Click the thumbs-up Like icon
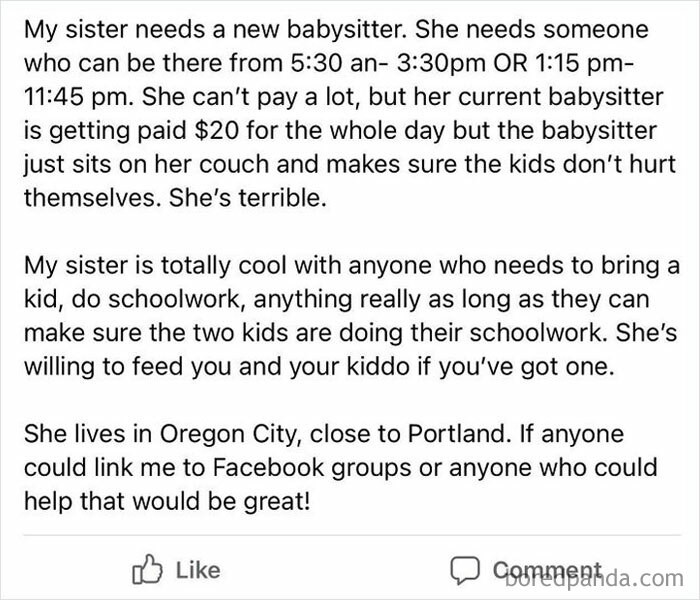This screenshot has width=700, height=600. tap(147, 570)
